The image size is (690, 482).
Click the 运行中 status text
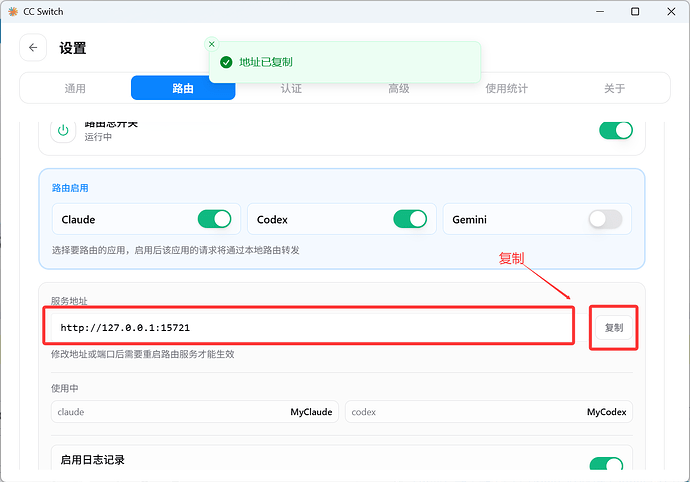pyautogui.click(x=98, y=137)
